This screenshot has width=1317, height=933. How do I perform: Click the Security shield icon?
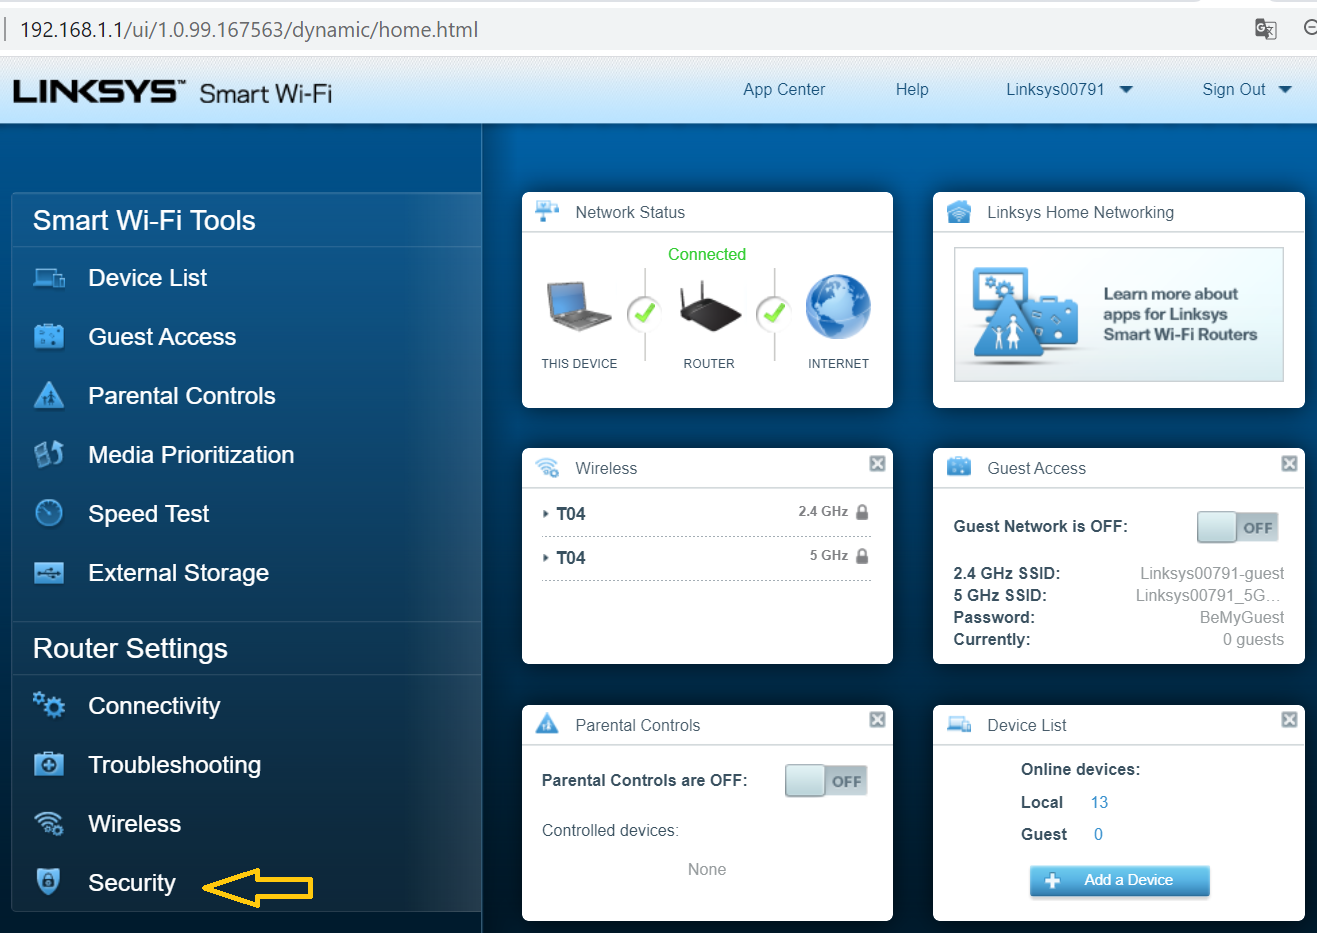[48, 881]
